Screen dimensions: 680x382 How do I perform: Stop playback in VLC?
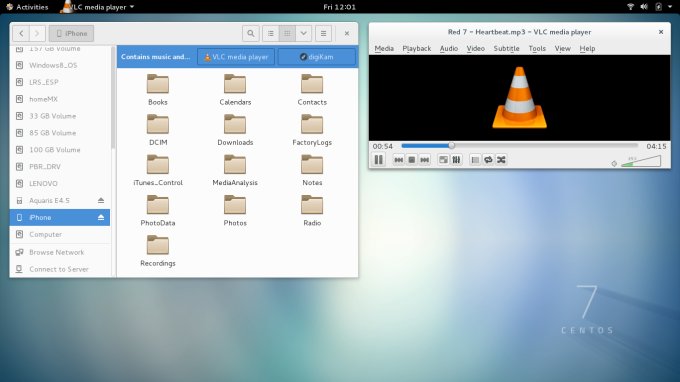[412, 160]
